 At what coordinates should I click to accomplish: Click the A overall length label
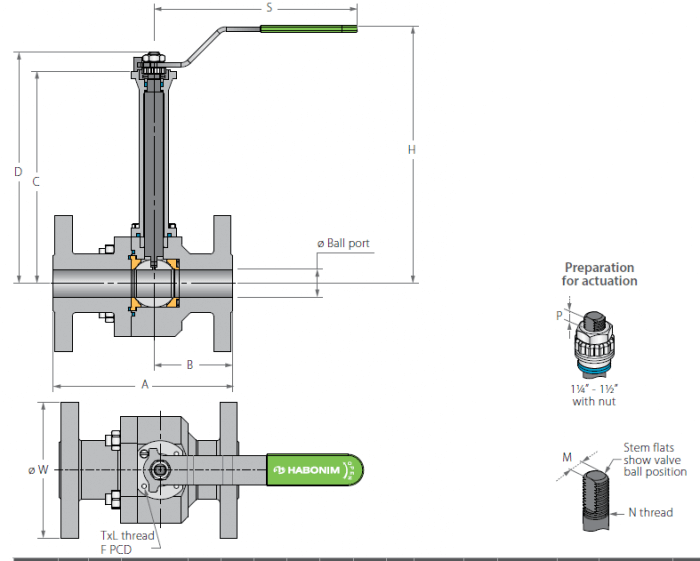pyautogui.click(x=145, y=384)
